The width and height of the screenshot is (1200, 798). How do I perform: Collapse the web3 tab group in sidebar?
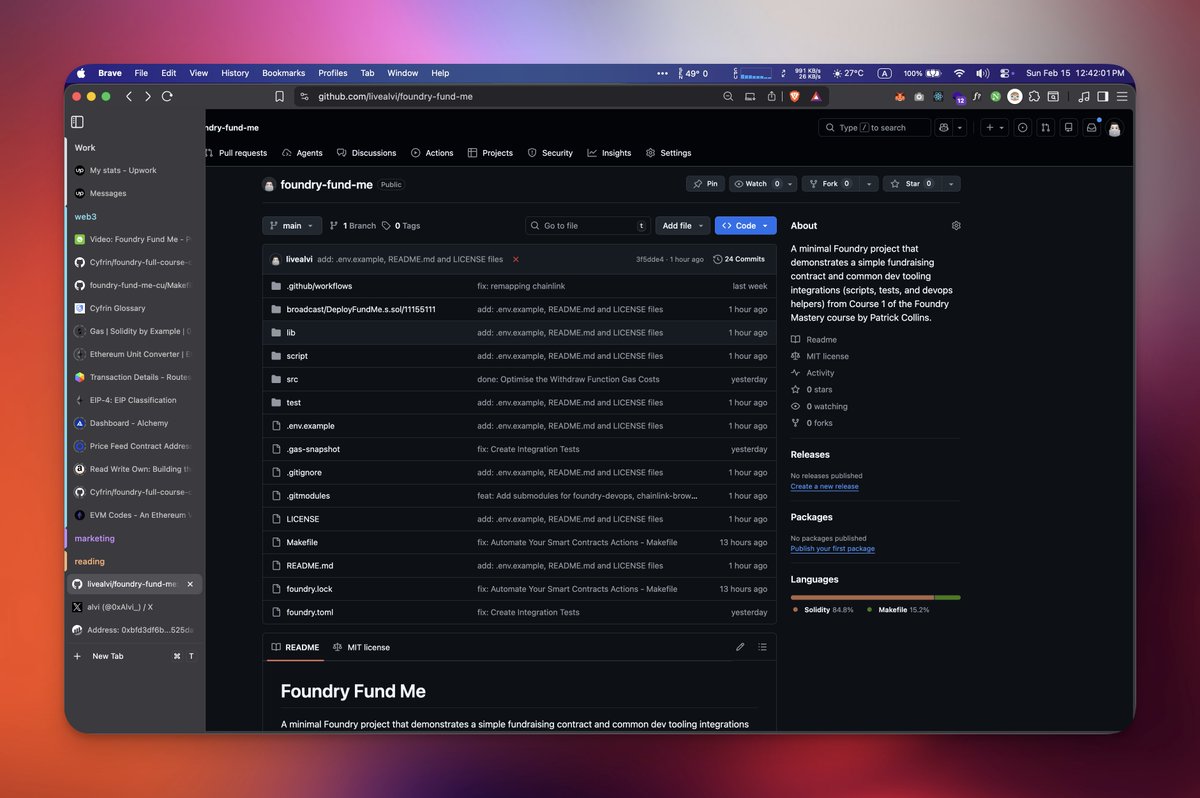(x=85, y=216)
